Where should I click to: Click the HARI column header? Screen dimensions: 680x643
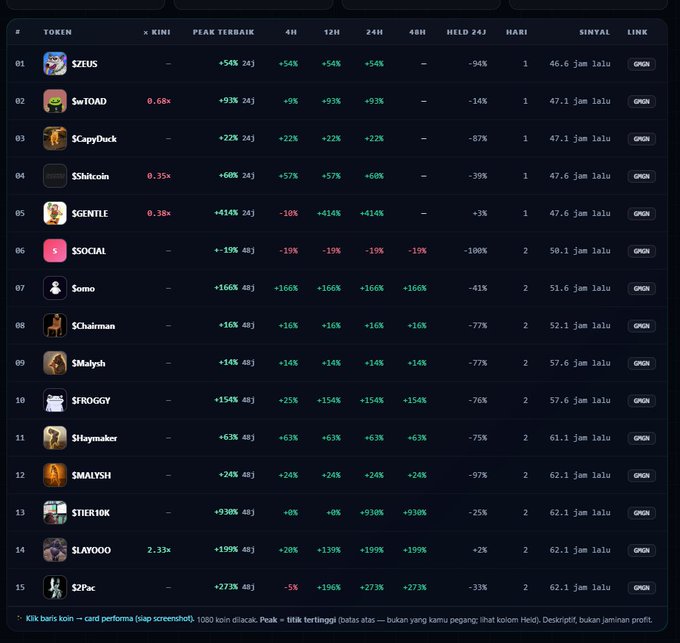517,32
